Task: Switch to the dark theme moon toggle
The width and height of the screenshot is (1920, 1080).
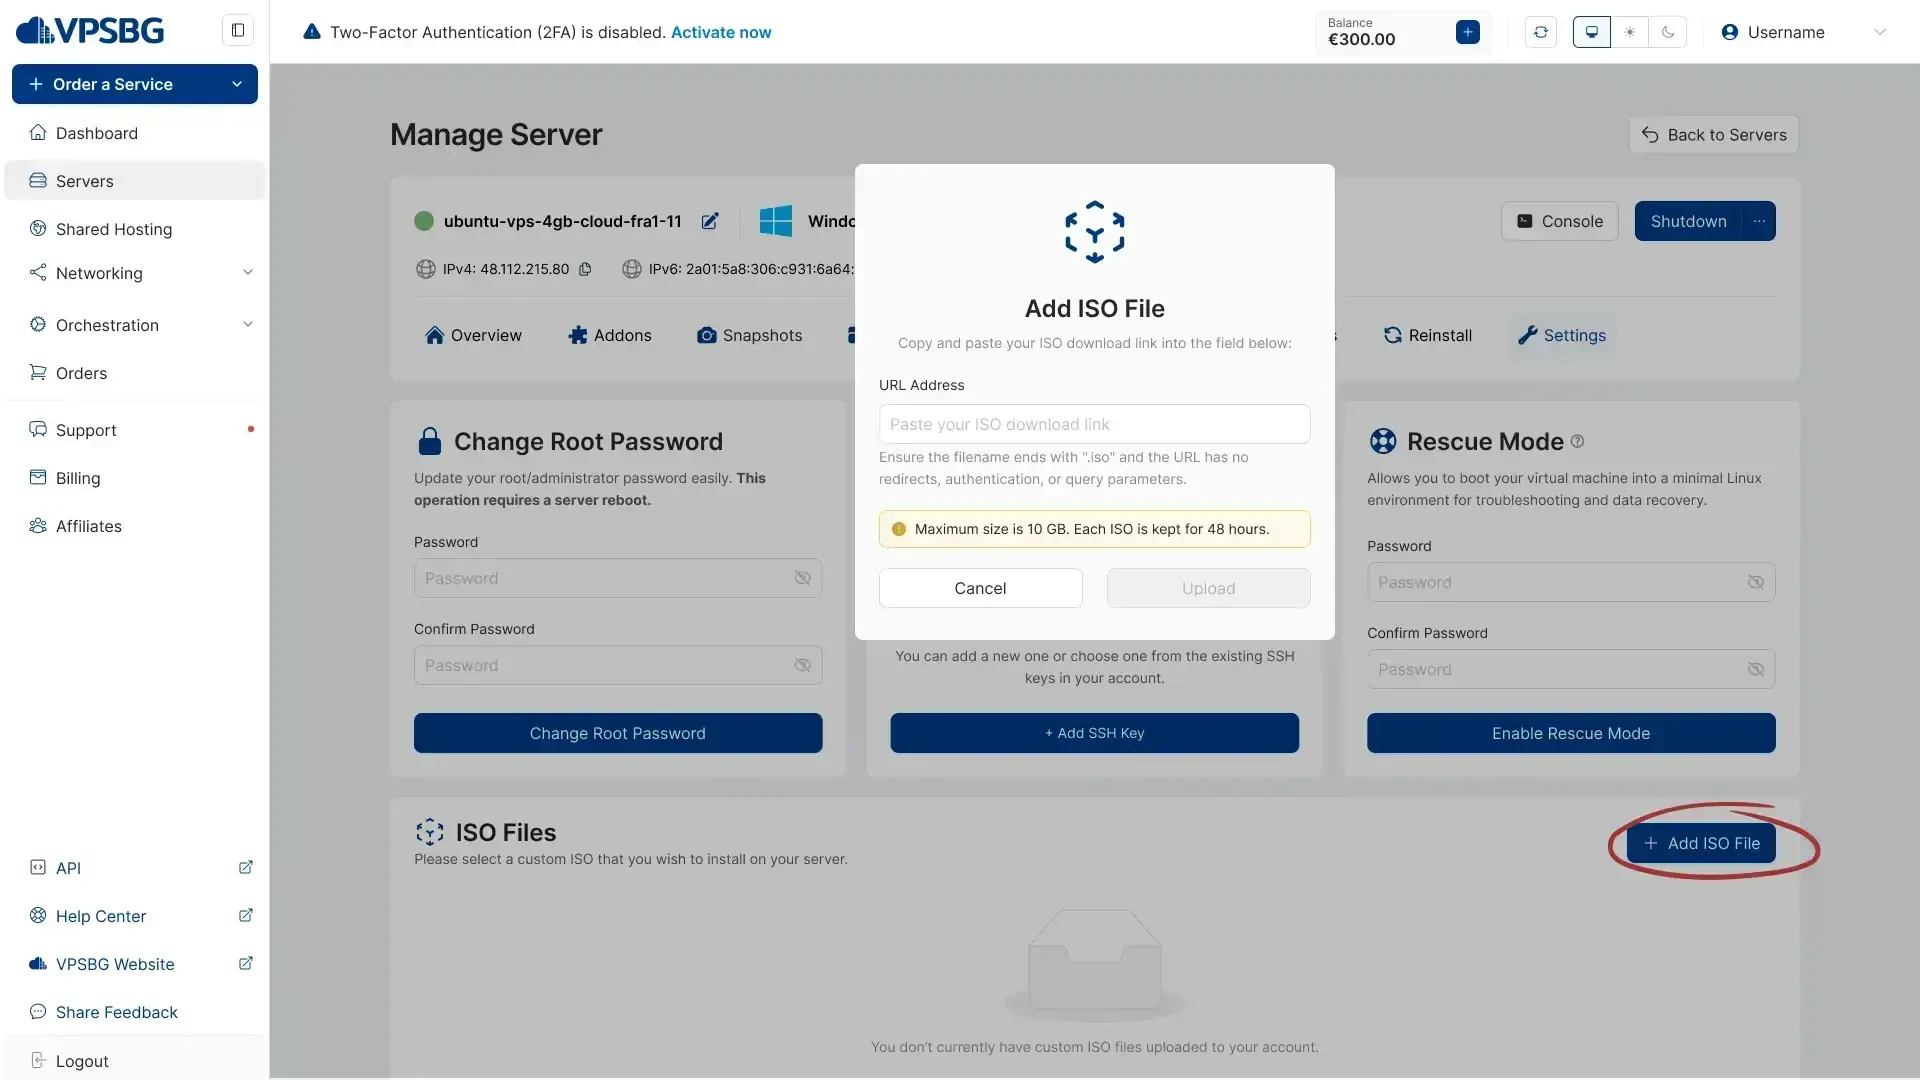Action: 1668,32
